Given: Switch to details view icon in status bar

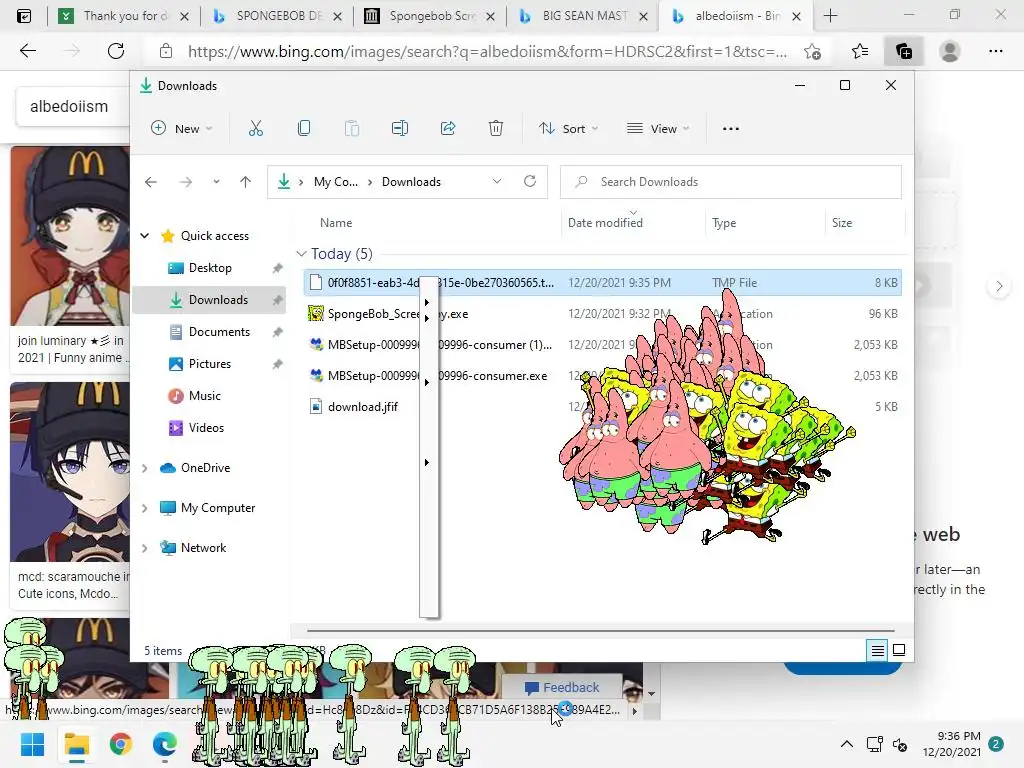Looking at the screenshot, I should 878,650.
